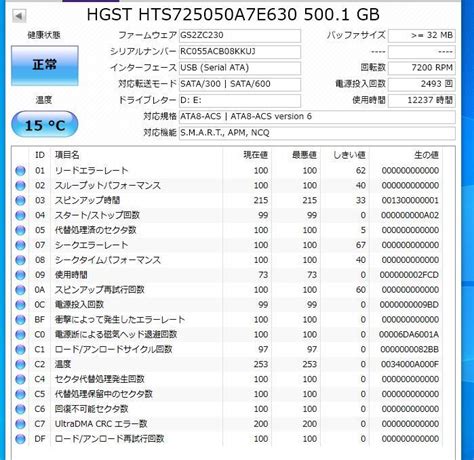474x460 pixels.
Task: Click status icon of row C4 セクタ代替処理発生回数
Action: (20, 379)
